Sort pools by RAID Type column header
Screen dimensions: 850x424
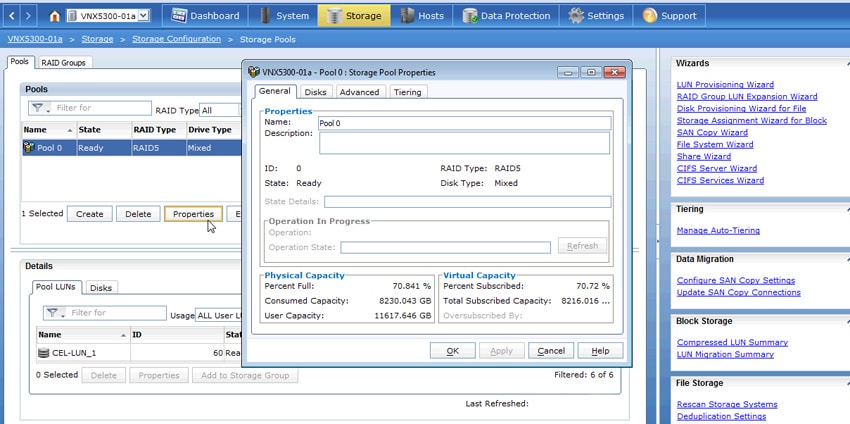(x=158, y=130)
